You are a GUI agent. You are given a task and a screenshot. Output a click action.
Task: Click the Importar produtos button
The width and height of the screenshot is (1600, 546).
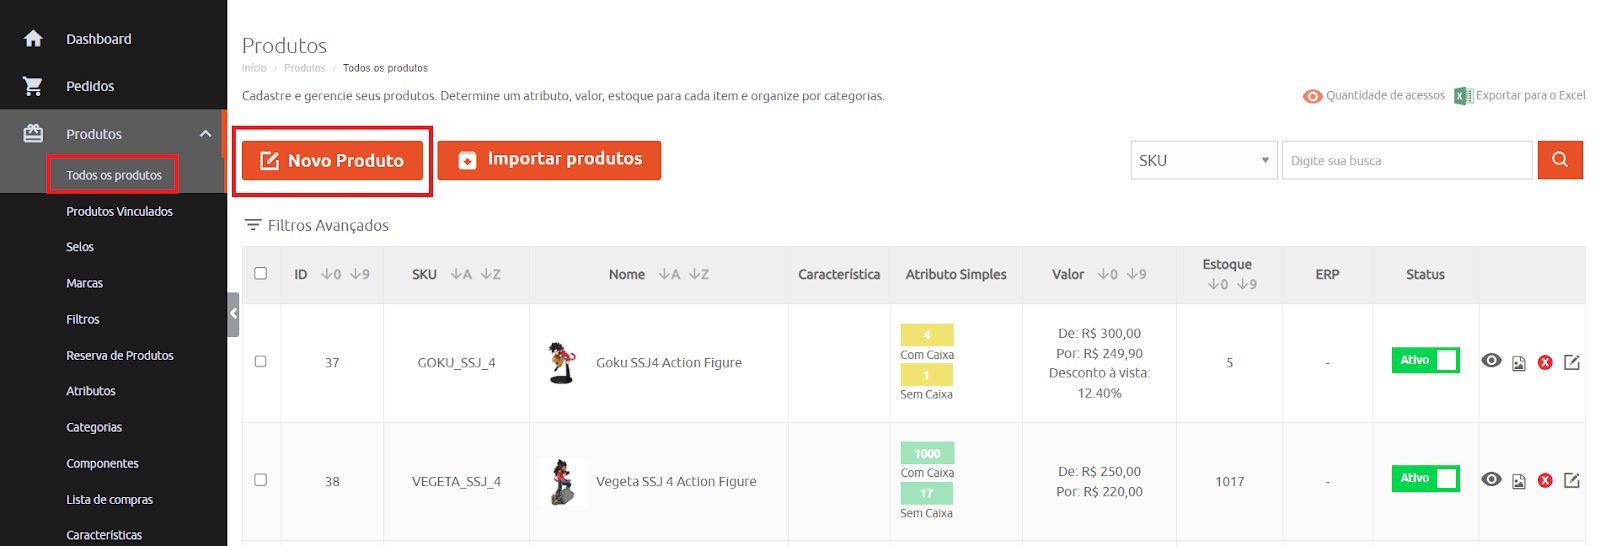pos(549,160)
